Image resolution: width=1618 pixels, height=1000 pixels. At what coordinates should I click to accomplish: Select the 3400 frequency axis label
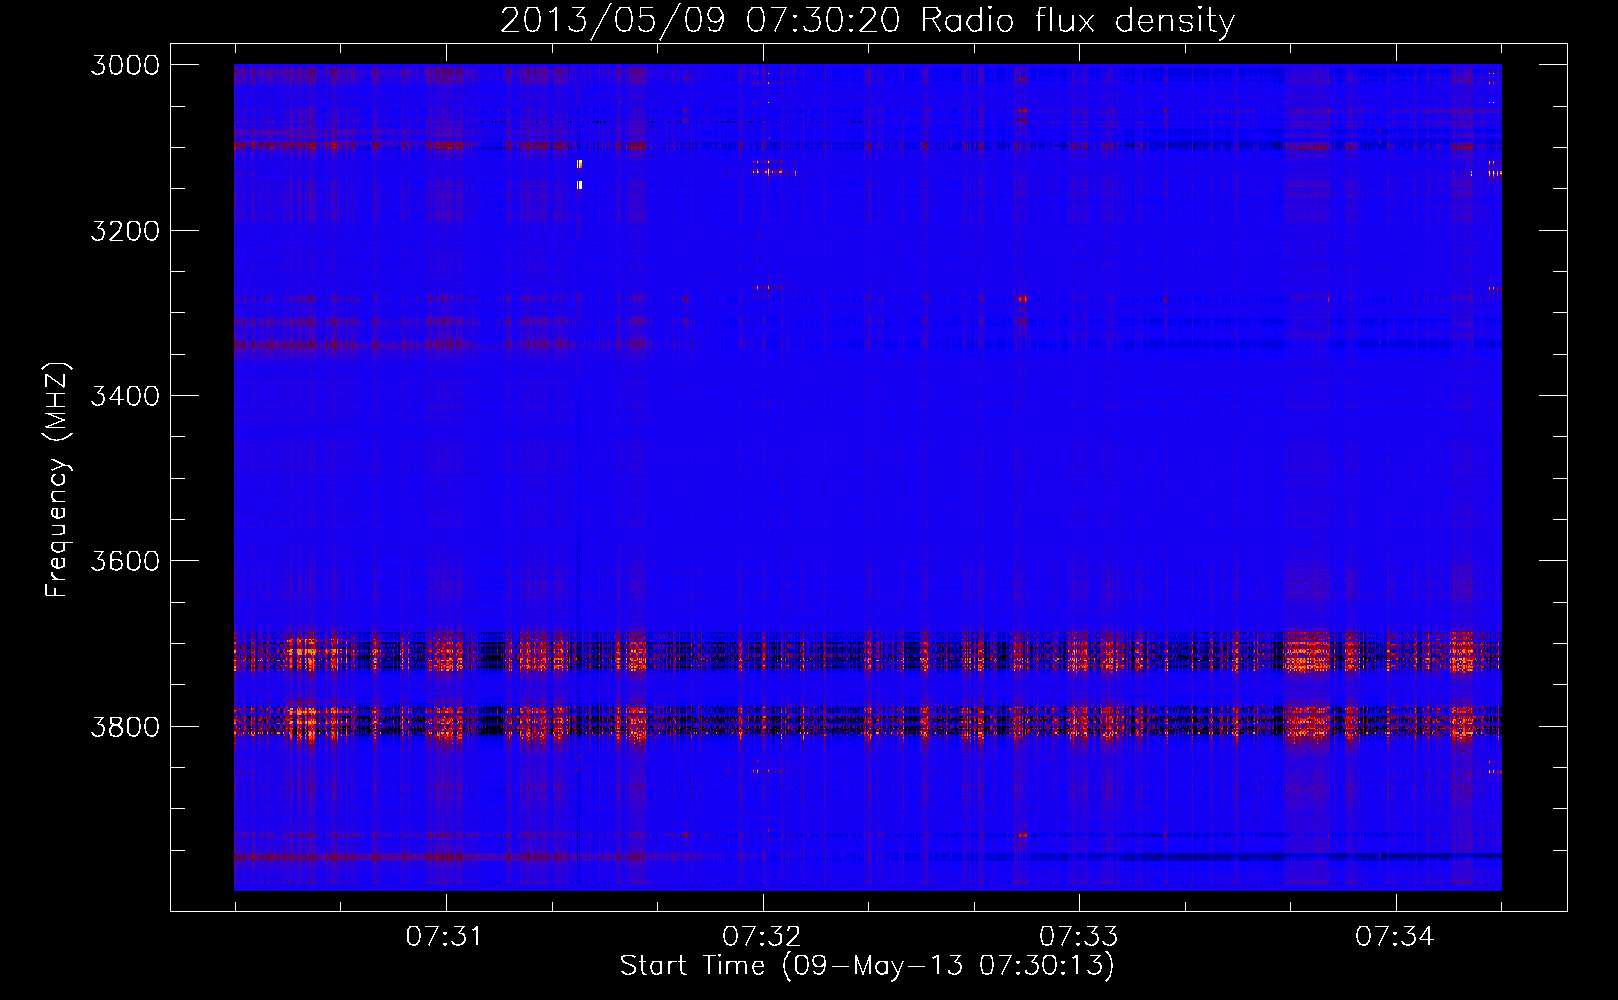click(125, 396)
